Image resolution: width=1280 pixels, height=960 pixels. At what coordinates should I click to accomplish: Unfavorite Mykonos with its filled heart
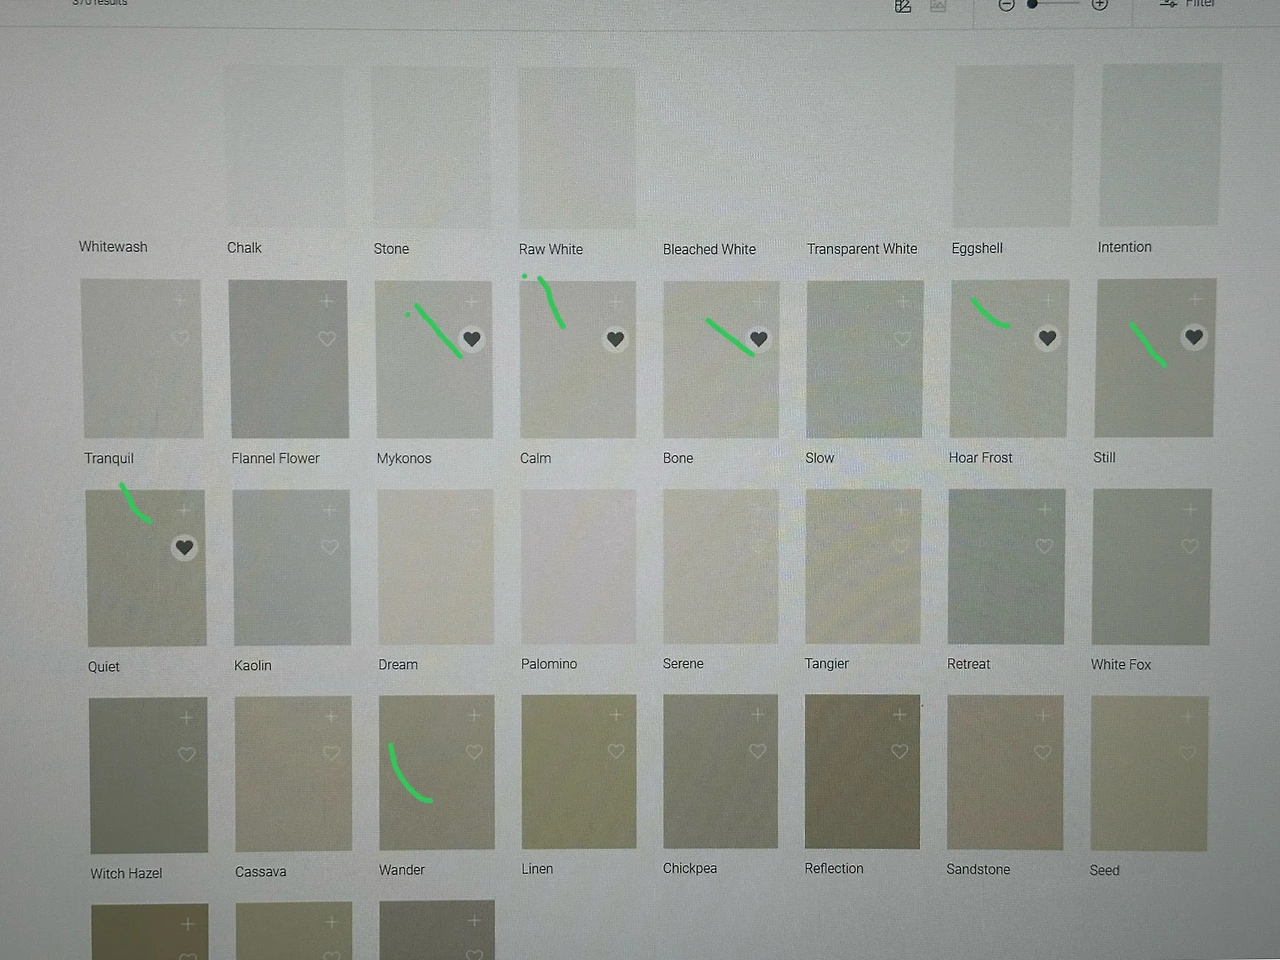(472, 339)
